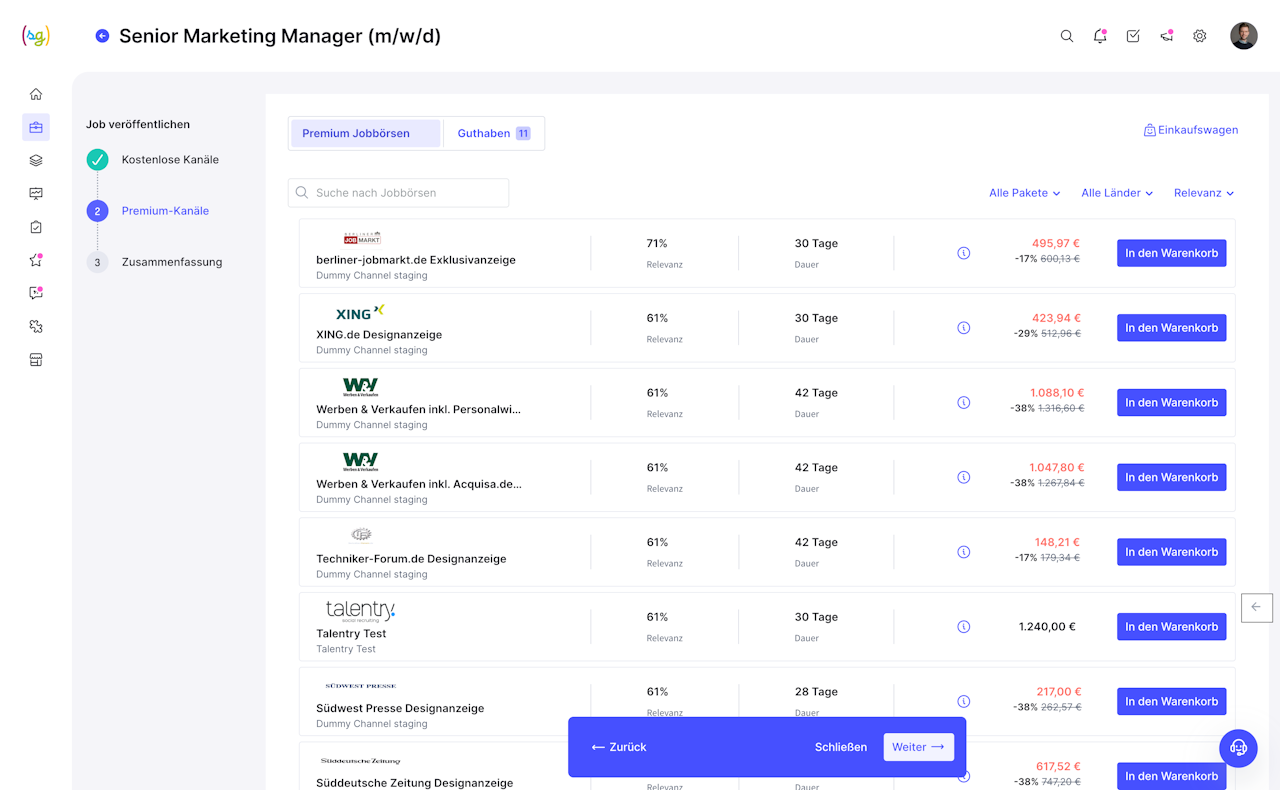Screen dimensions: 1280x790
Task: Click info icon for XING.de Designanzeige
Action: [x=963, y=328]
